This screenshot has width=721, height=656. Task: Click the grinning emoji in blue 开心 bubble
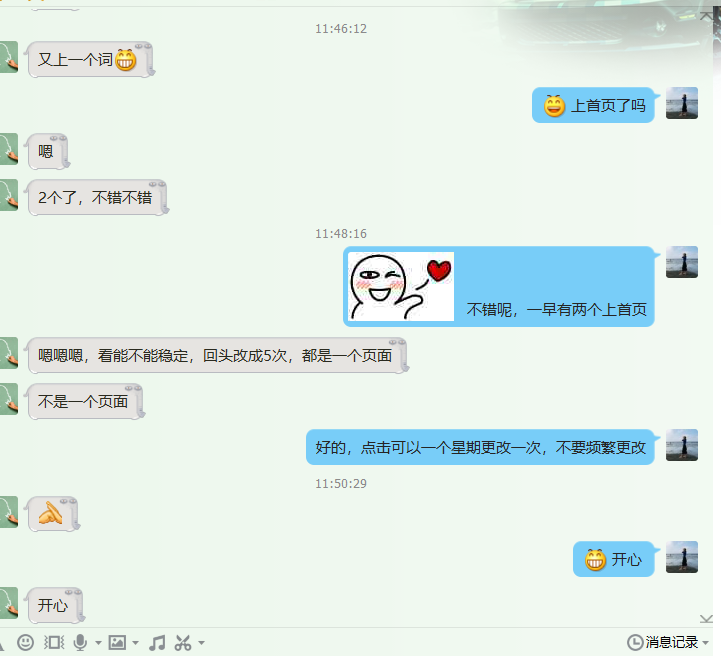(x=595, y=559)
